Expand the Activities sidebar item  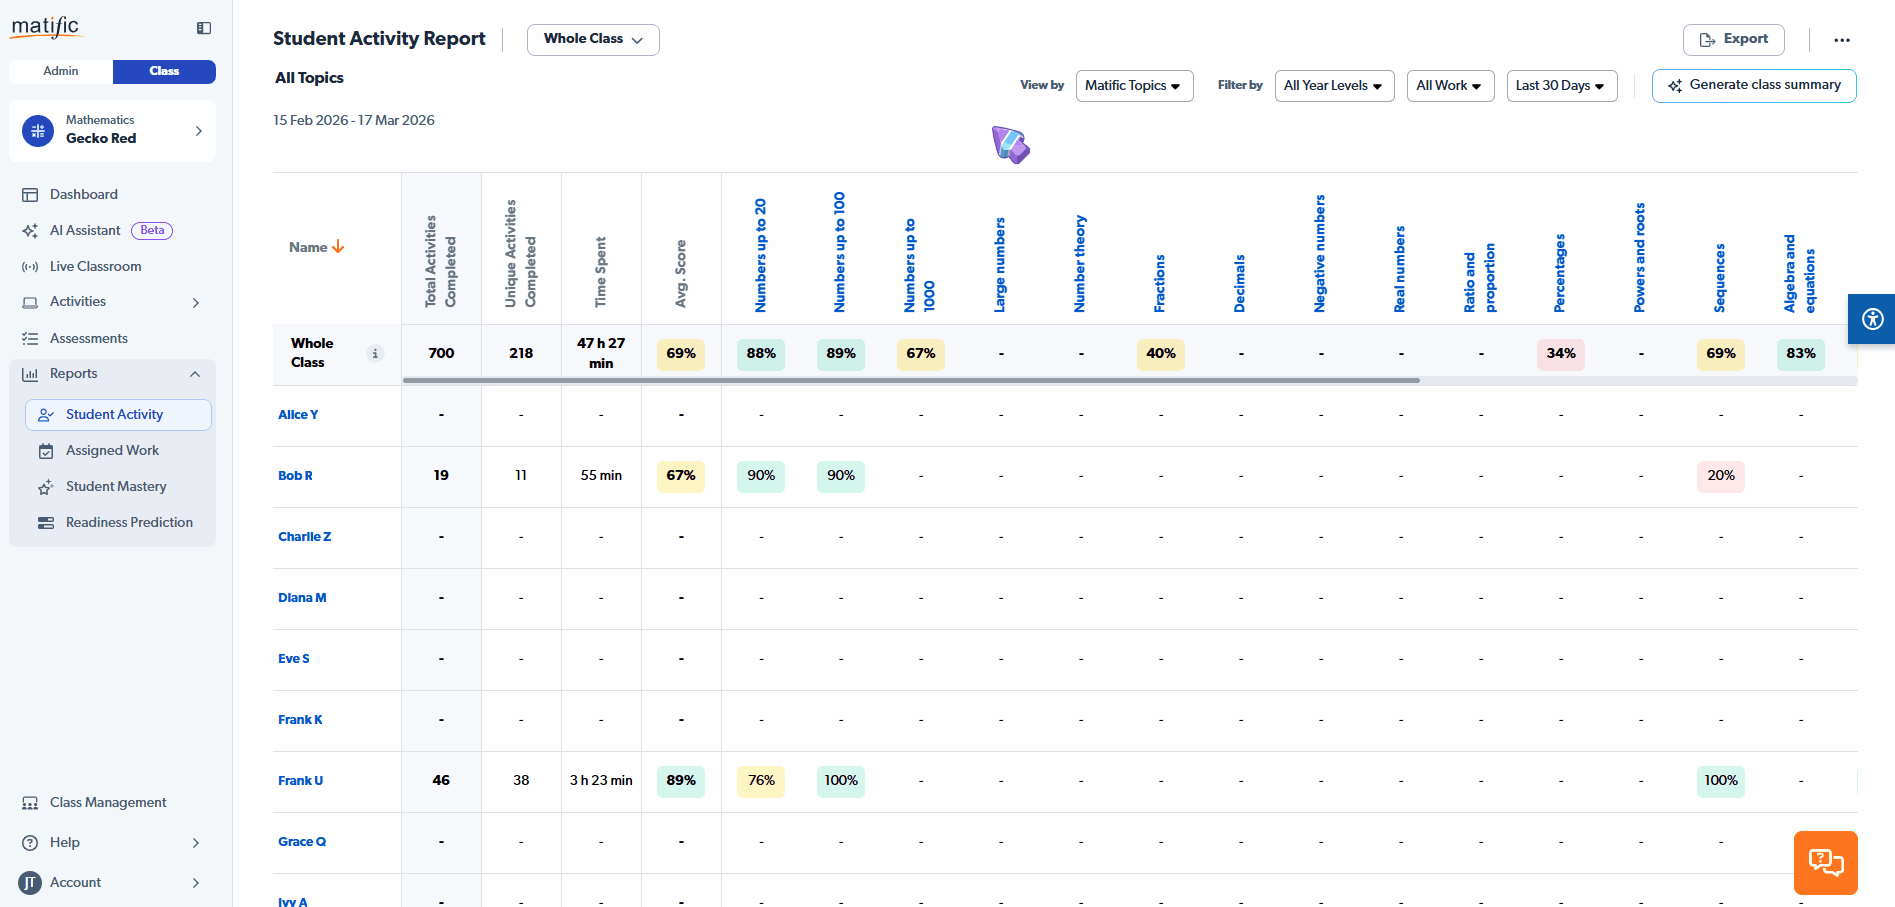point(196,302)
